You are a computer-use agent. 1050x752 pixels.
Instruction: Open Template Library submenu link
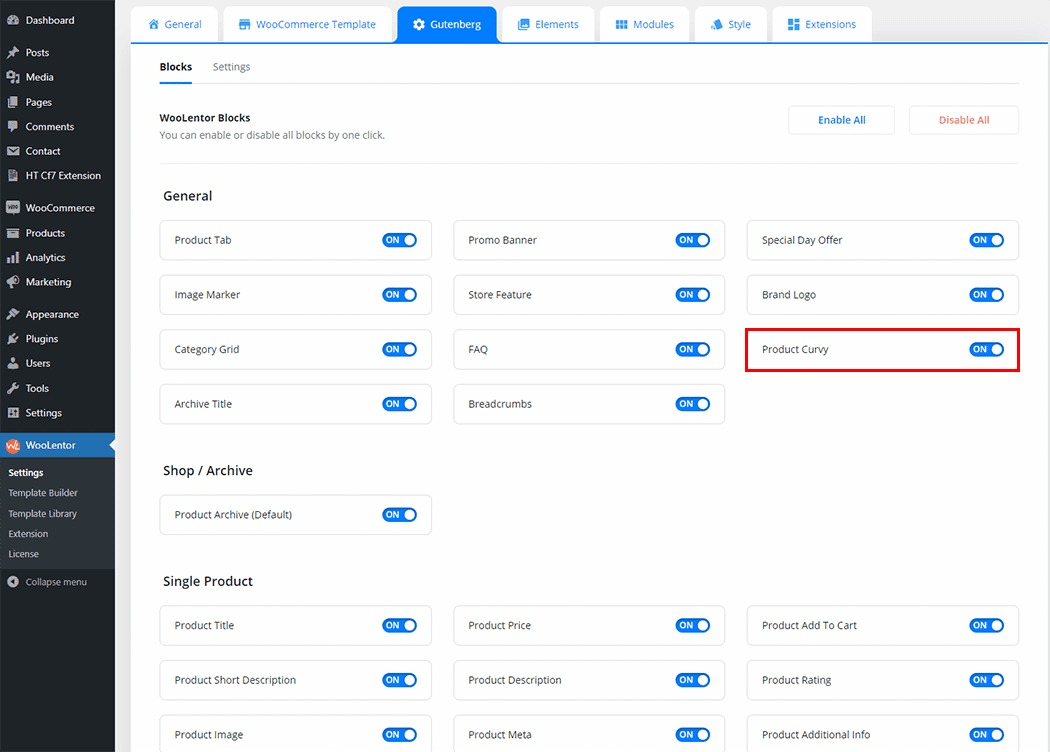[x=43, y=513]
